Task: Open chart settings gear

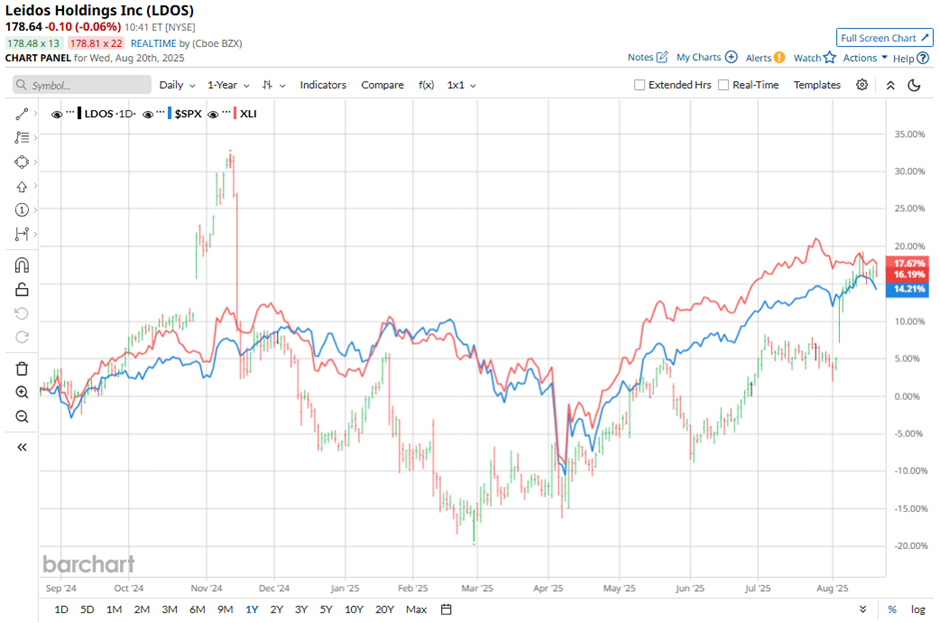Action: 862,85
